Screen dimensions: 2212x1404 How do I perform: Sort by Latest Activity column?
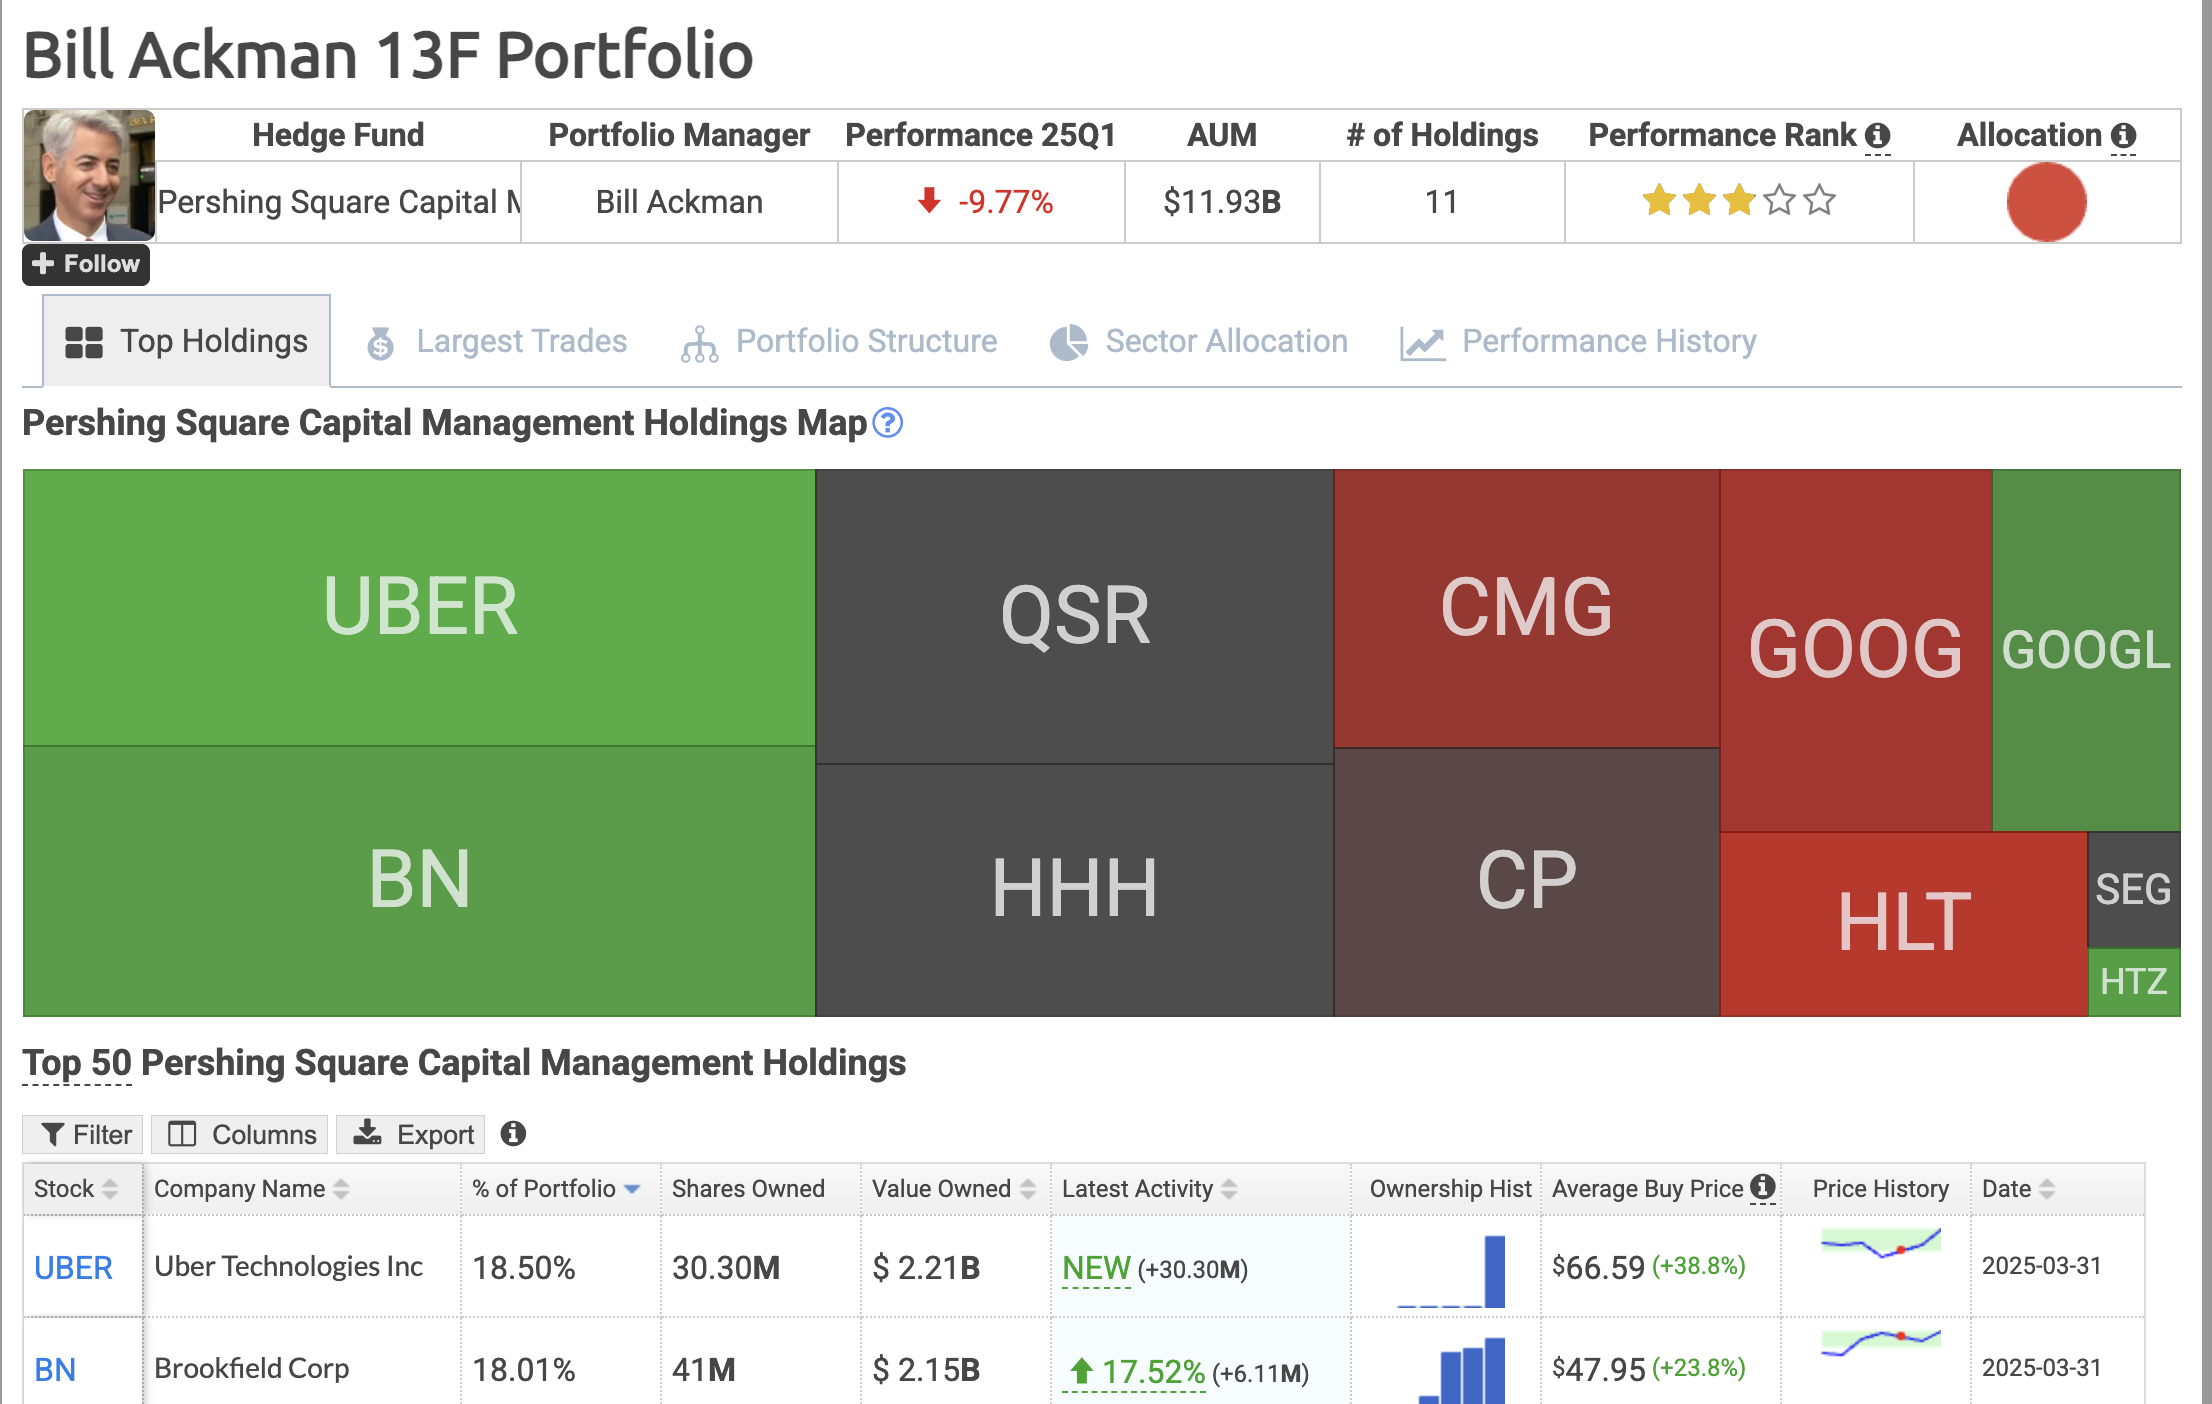1200,1188
